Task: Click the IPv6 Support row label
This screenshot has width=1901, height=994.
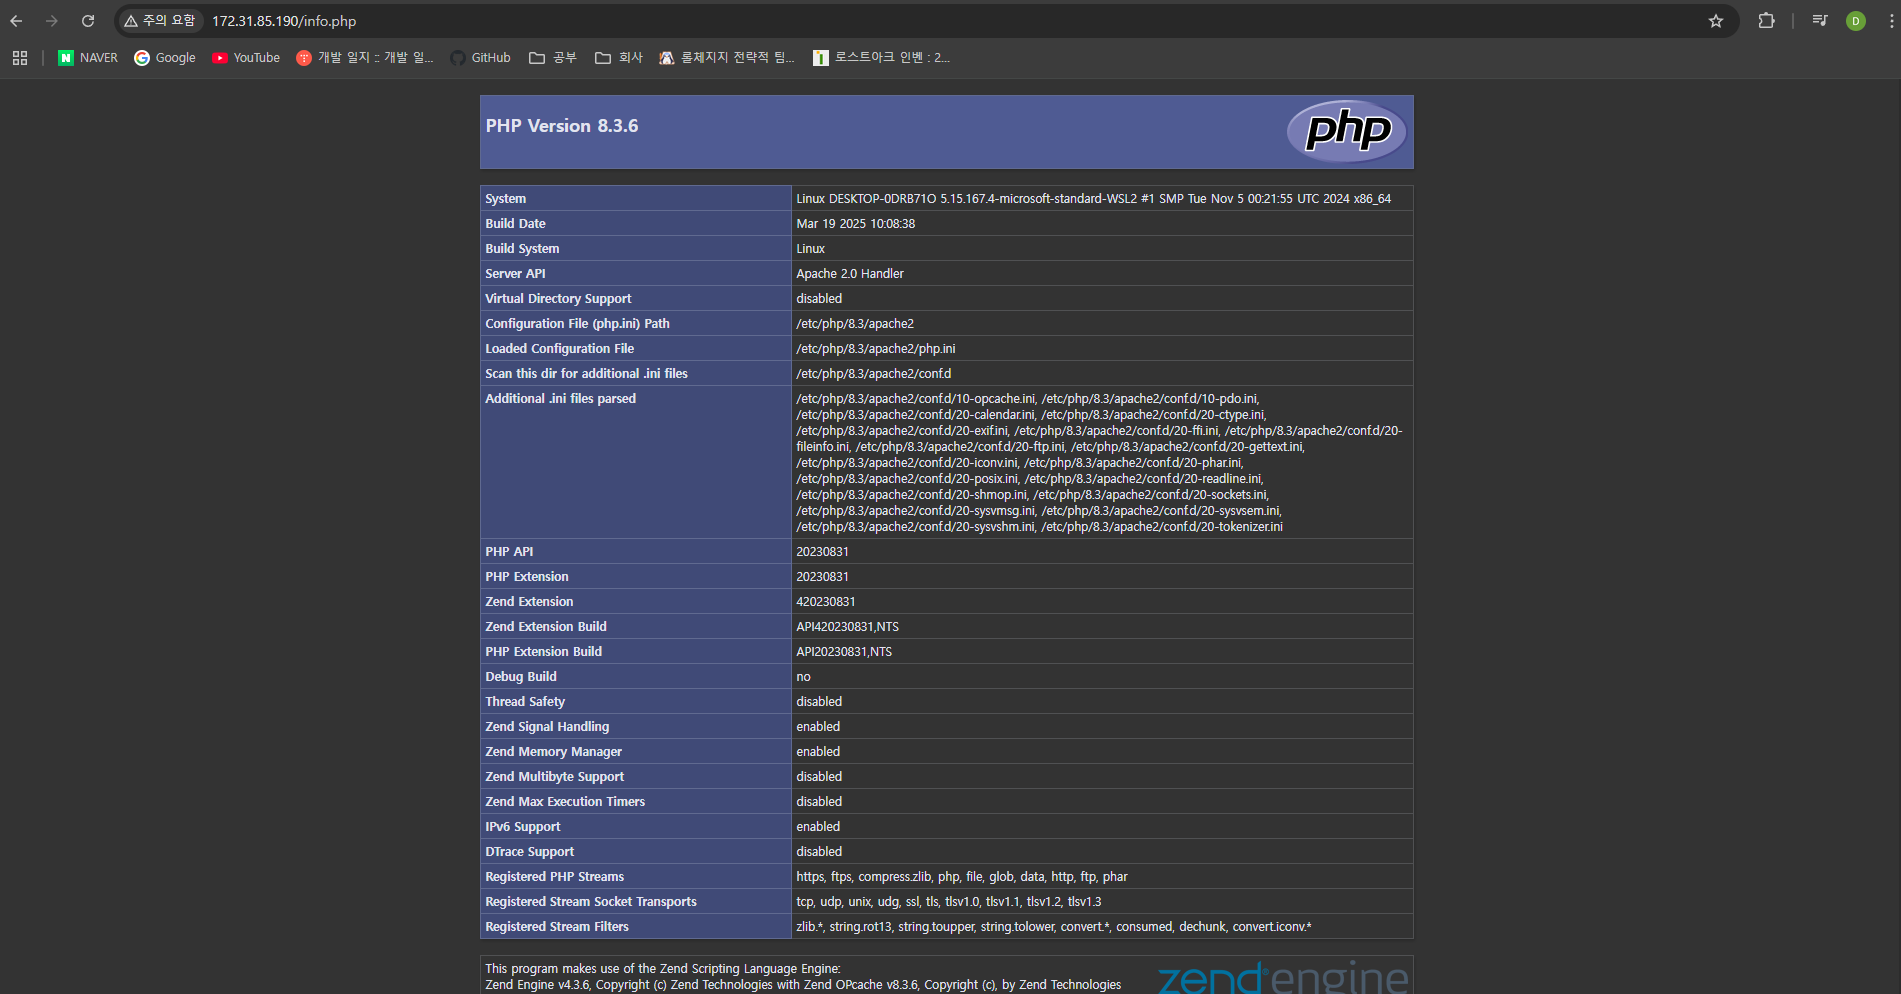Action: (523, 827)
